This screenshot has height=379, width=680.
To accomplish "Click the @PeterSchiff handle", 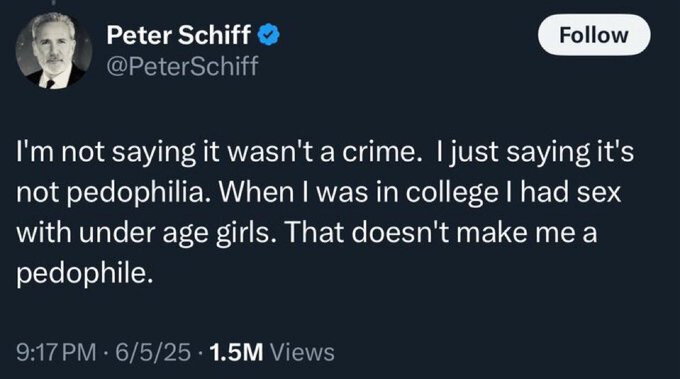I will (x=182, y=66).
